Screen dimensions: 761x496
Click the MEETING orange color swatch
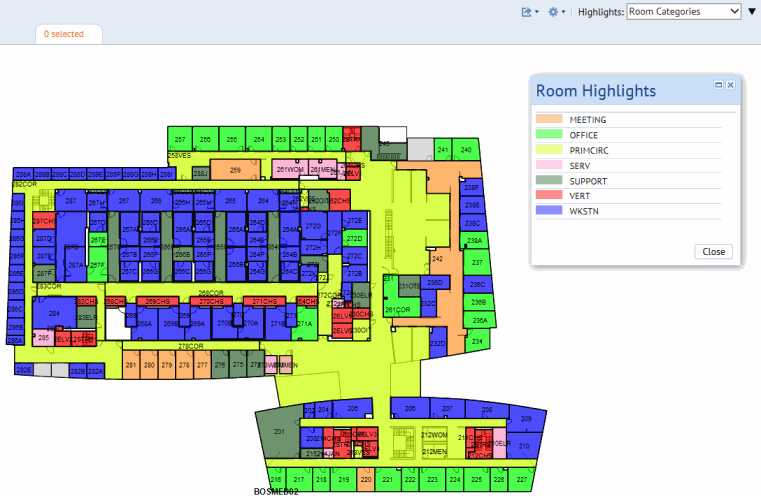point(548,120)
